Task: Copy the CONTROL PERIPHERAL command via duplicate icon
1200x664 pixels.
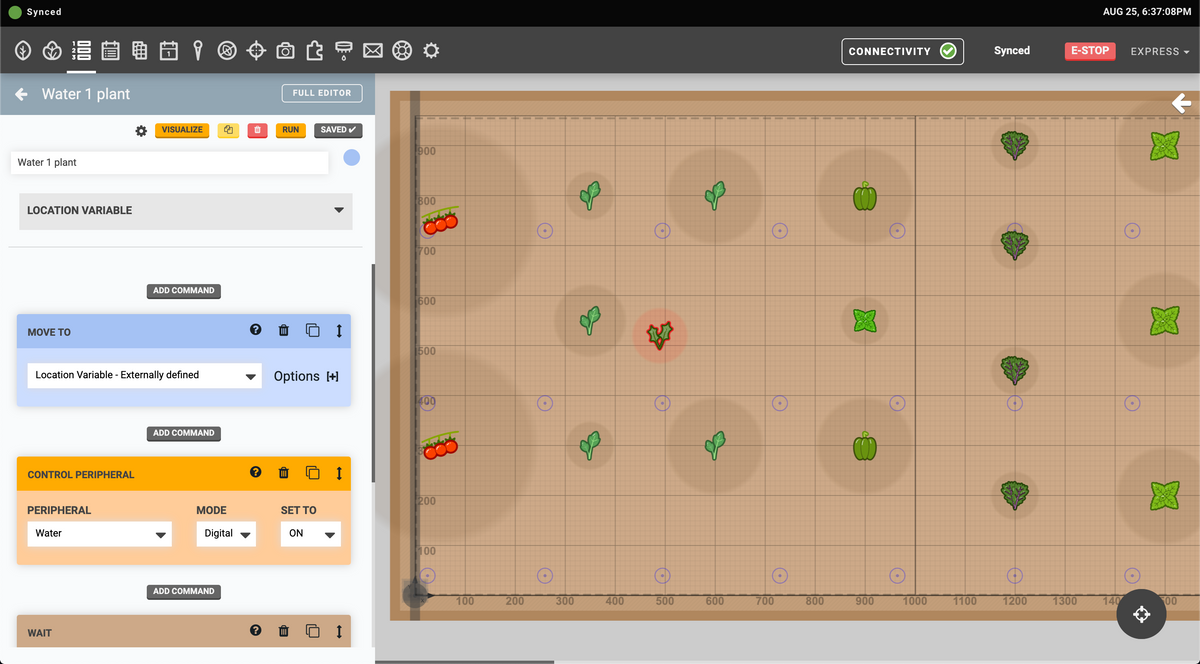Action: (312, 472)
